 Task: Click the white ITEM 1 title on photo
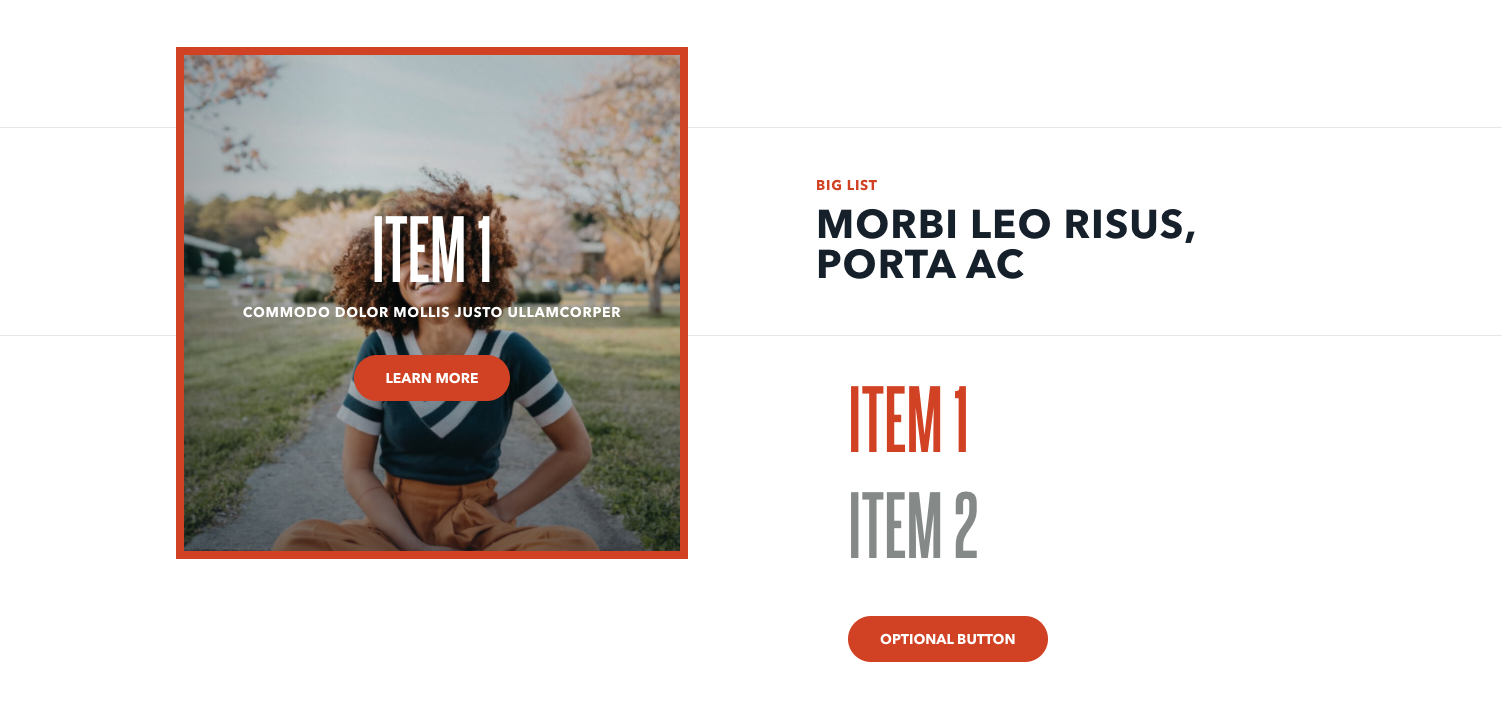[432, 250]
